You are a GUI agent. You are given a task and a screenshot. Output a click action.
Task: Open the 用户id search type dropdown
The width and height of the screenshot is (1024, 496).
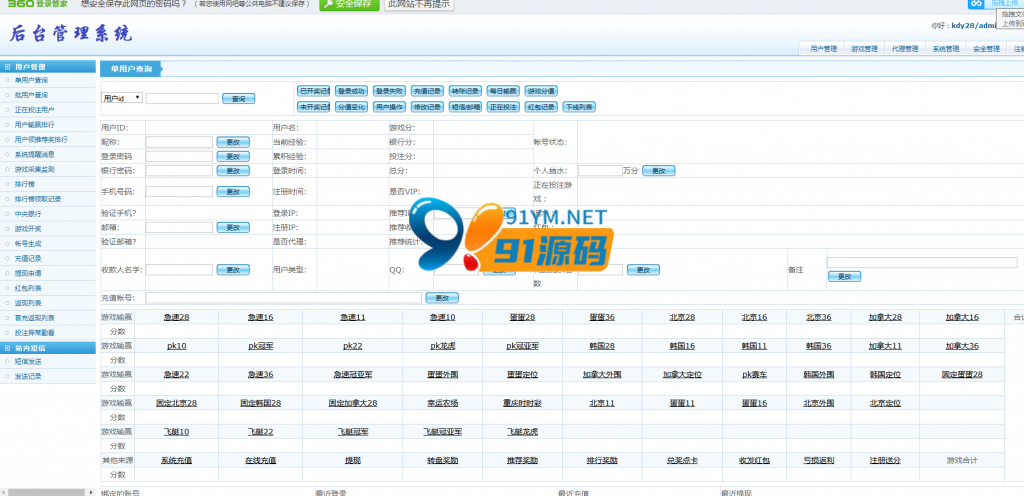pos(122,98)
